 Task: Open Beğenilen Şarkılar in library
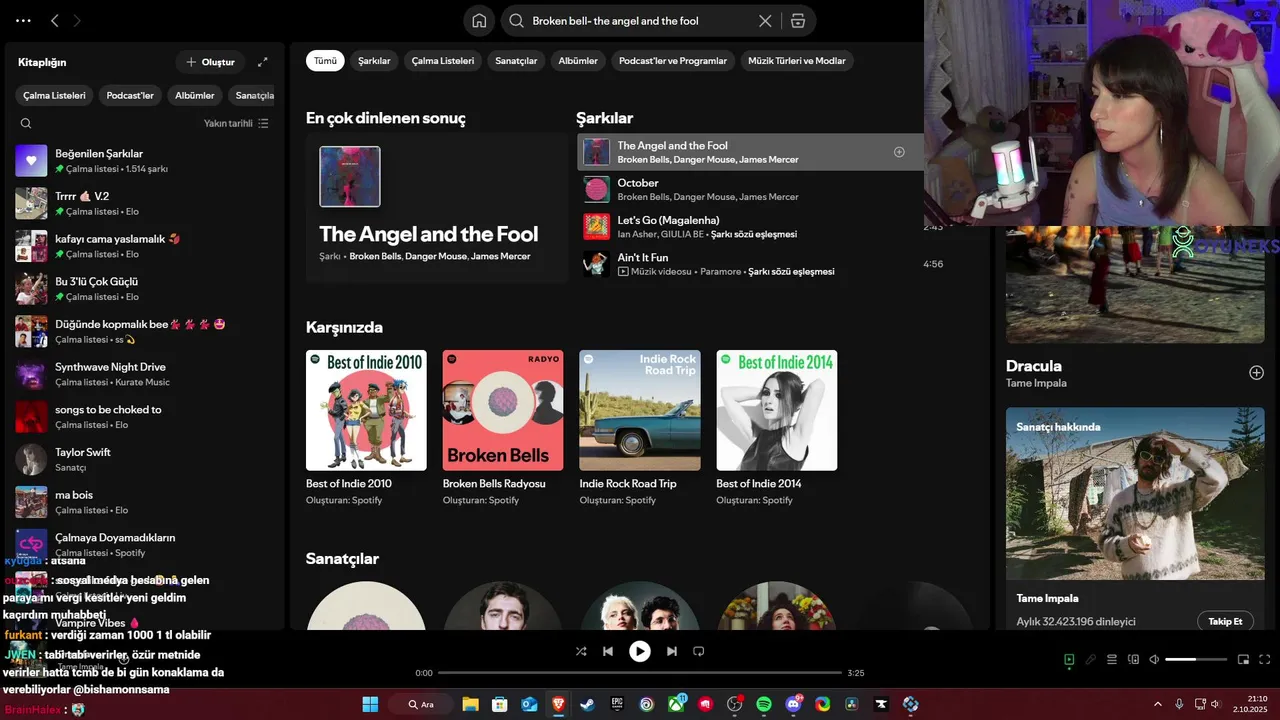click(145, 161)
